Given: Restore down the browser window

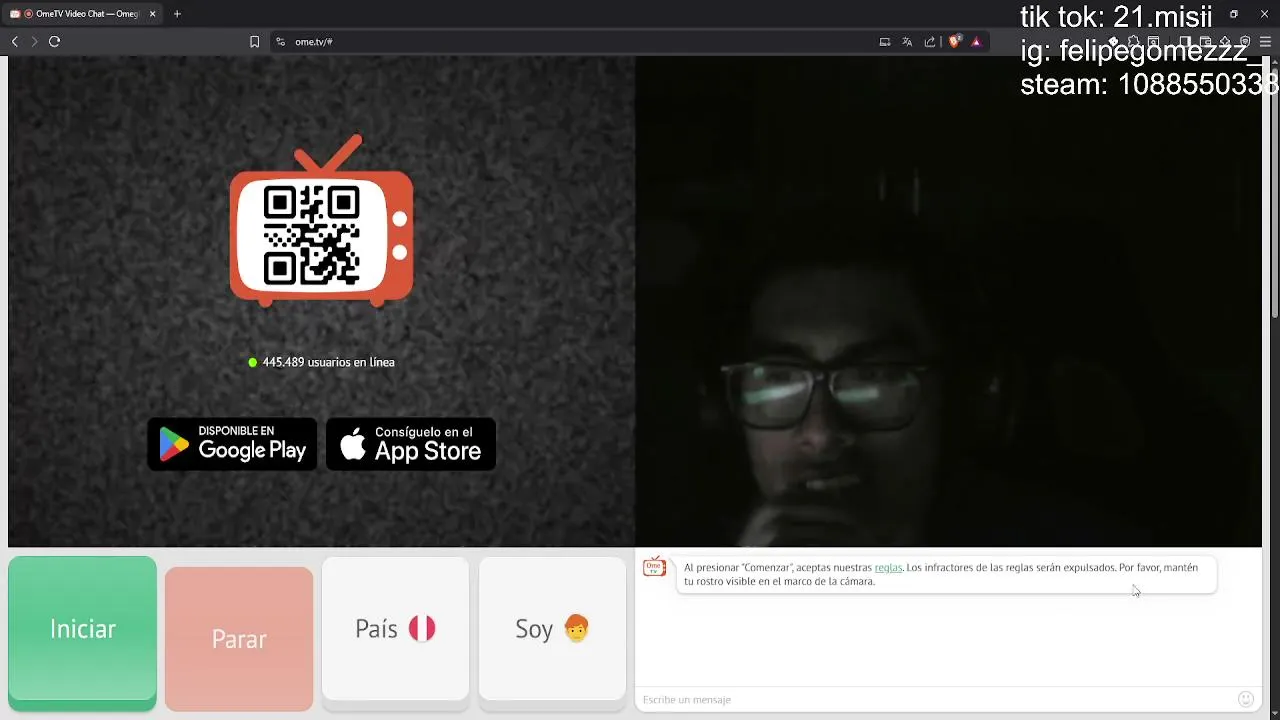Looking at the screenshot, I should click(1234, 14).
